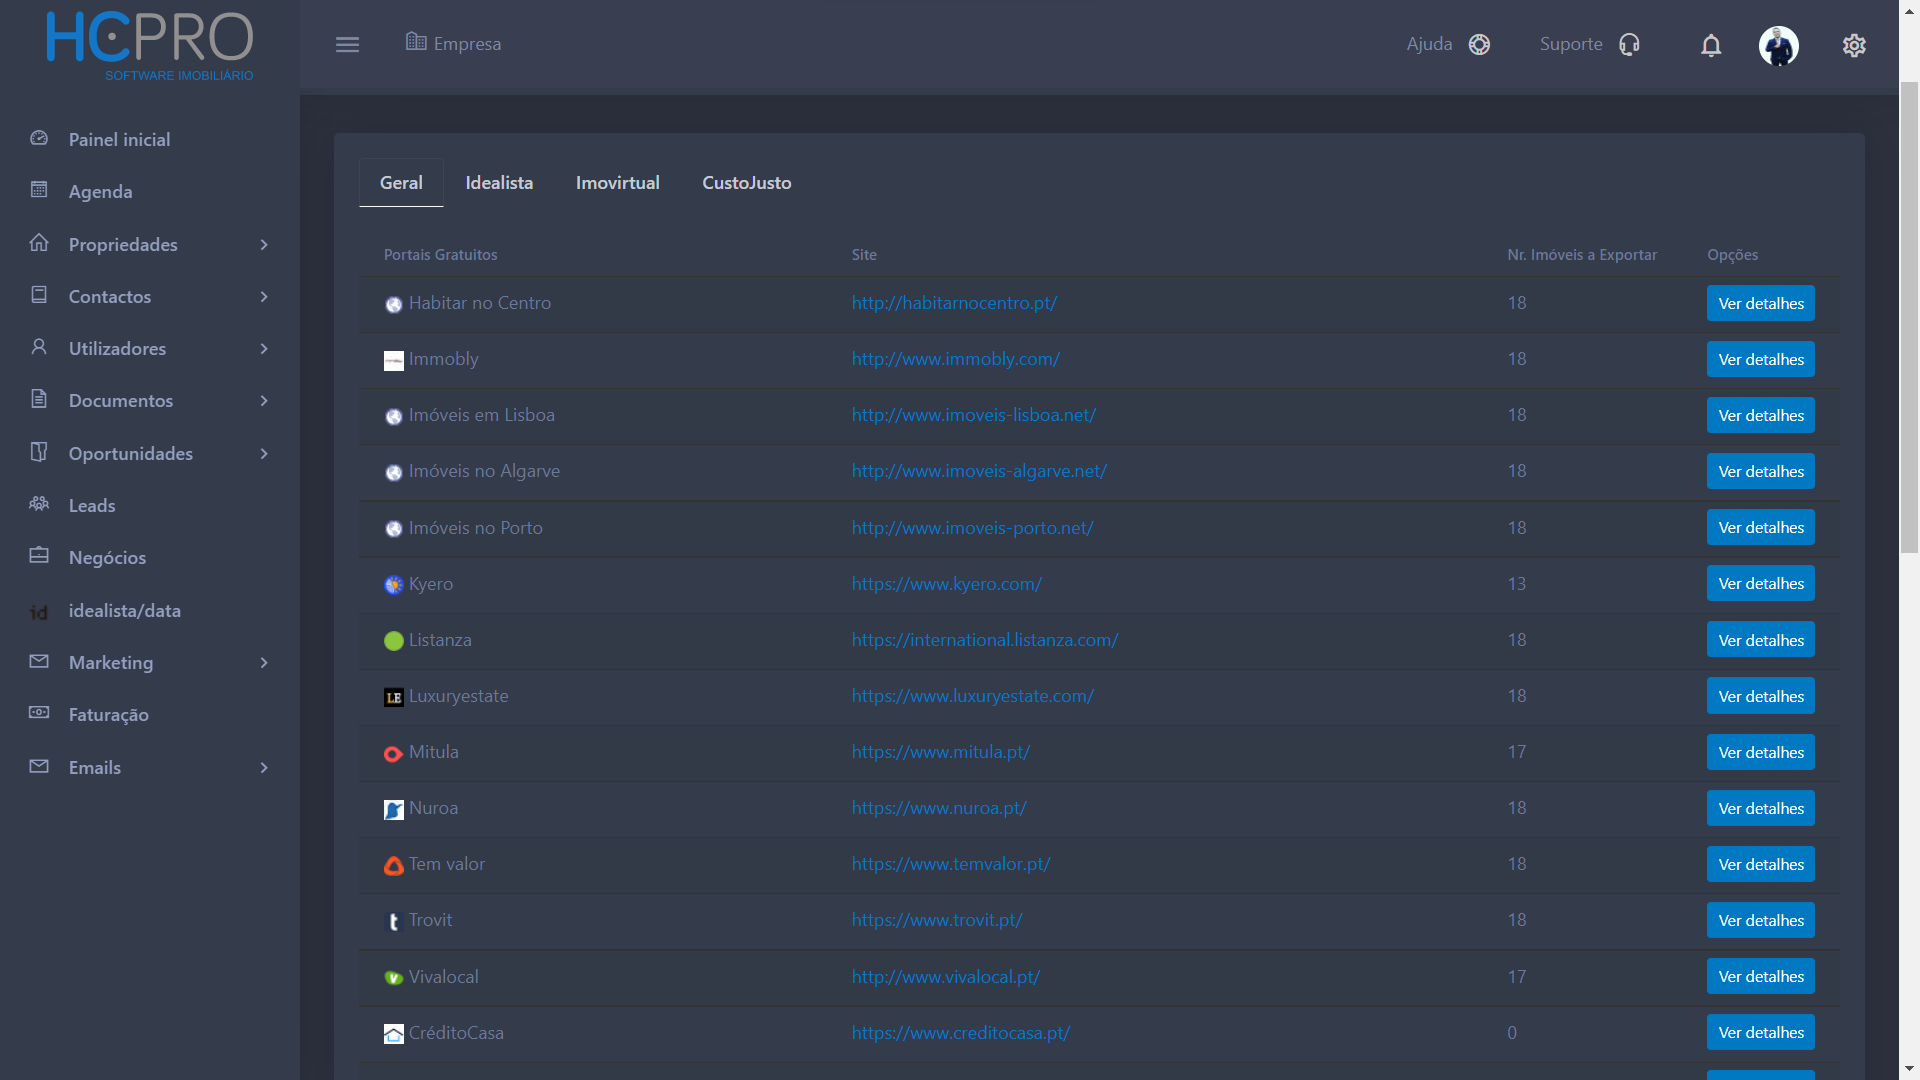Screen dimensions: 1920x1080
Task: Click the Ajuda lifebuoy icon
Action: click(1479, 44)
